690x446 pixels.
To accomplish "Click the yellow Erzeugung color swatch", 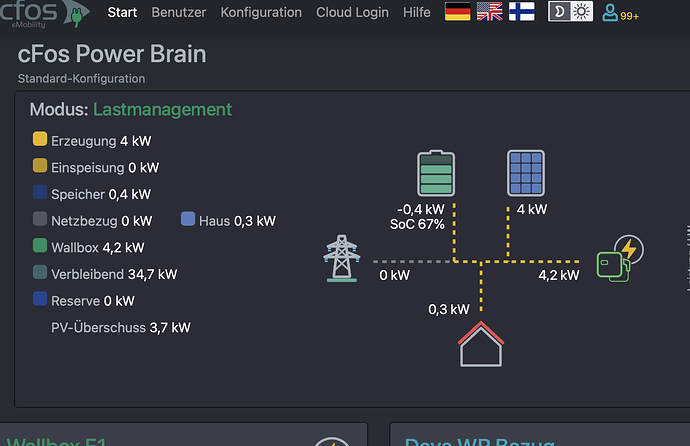I will click(x=40, y=139).
